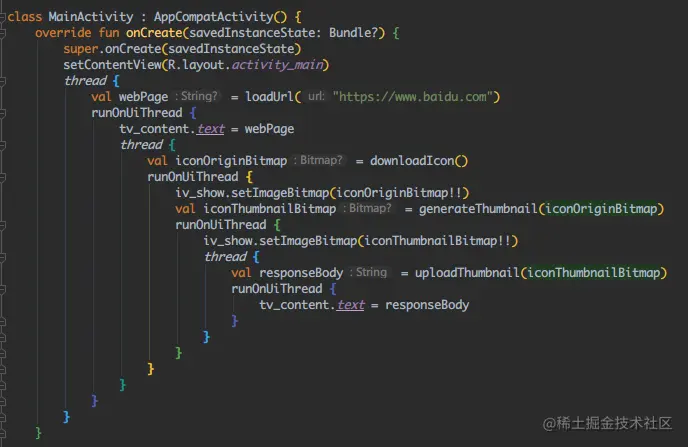Click italic 'thread' directly above 'val webPage'

tap(85, 81)
